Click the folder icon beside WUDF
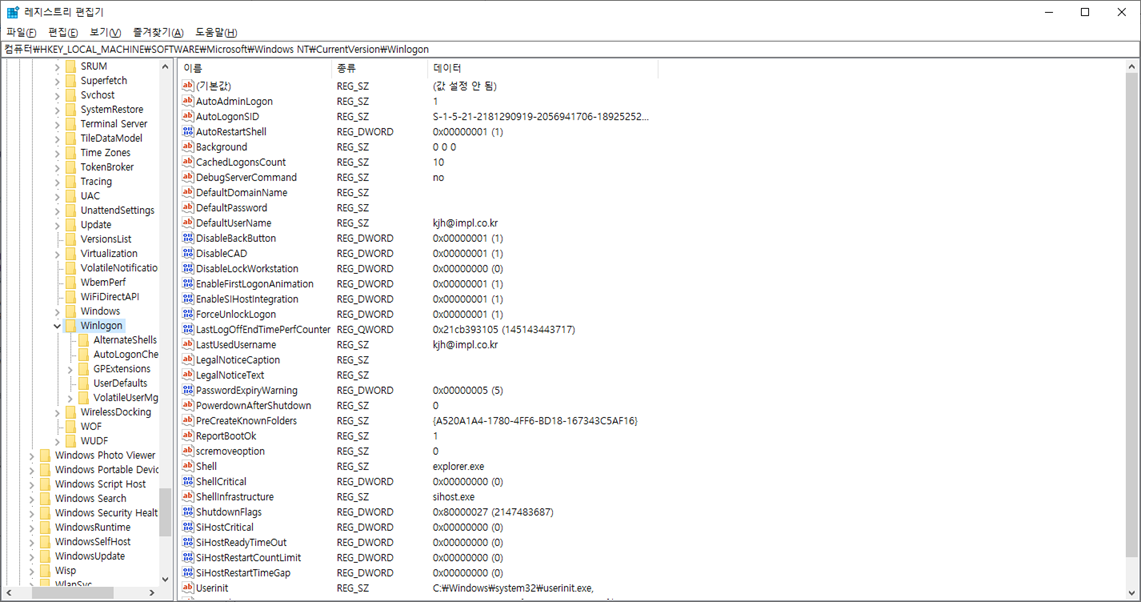1141x602 pixels. point(71,441)
